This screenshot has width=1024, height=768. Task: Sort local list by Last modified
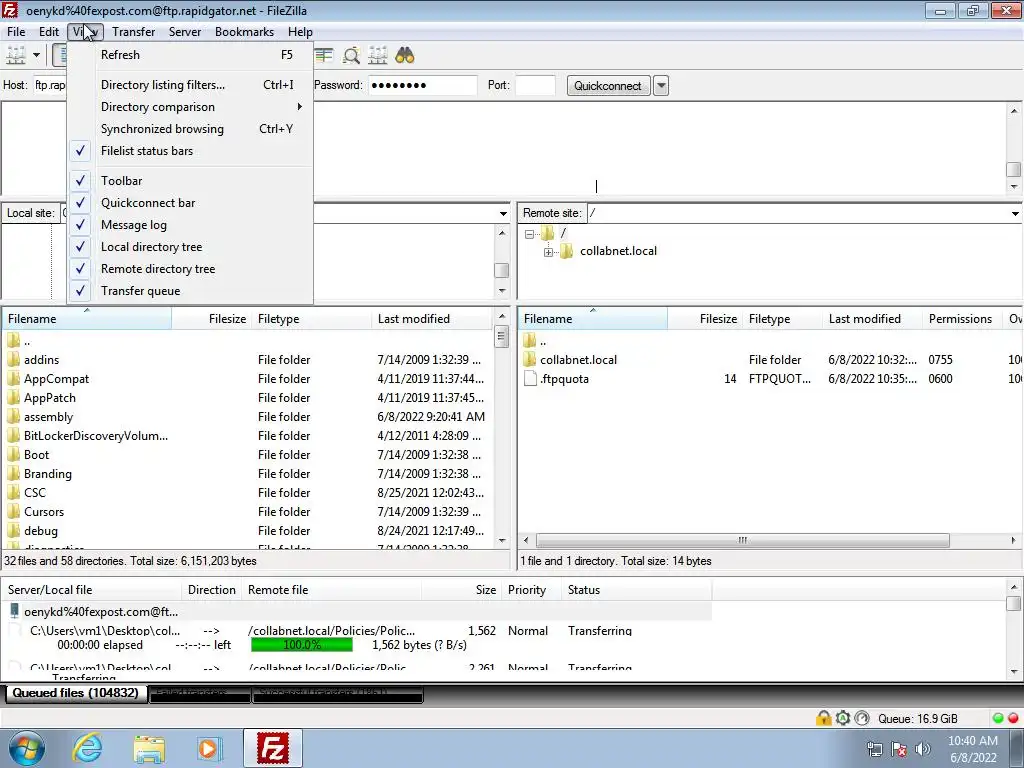tap(432, 319)
